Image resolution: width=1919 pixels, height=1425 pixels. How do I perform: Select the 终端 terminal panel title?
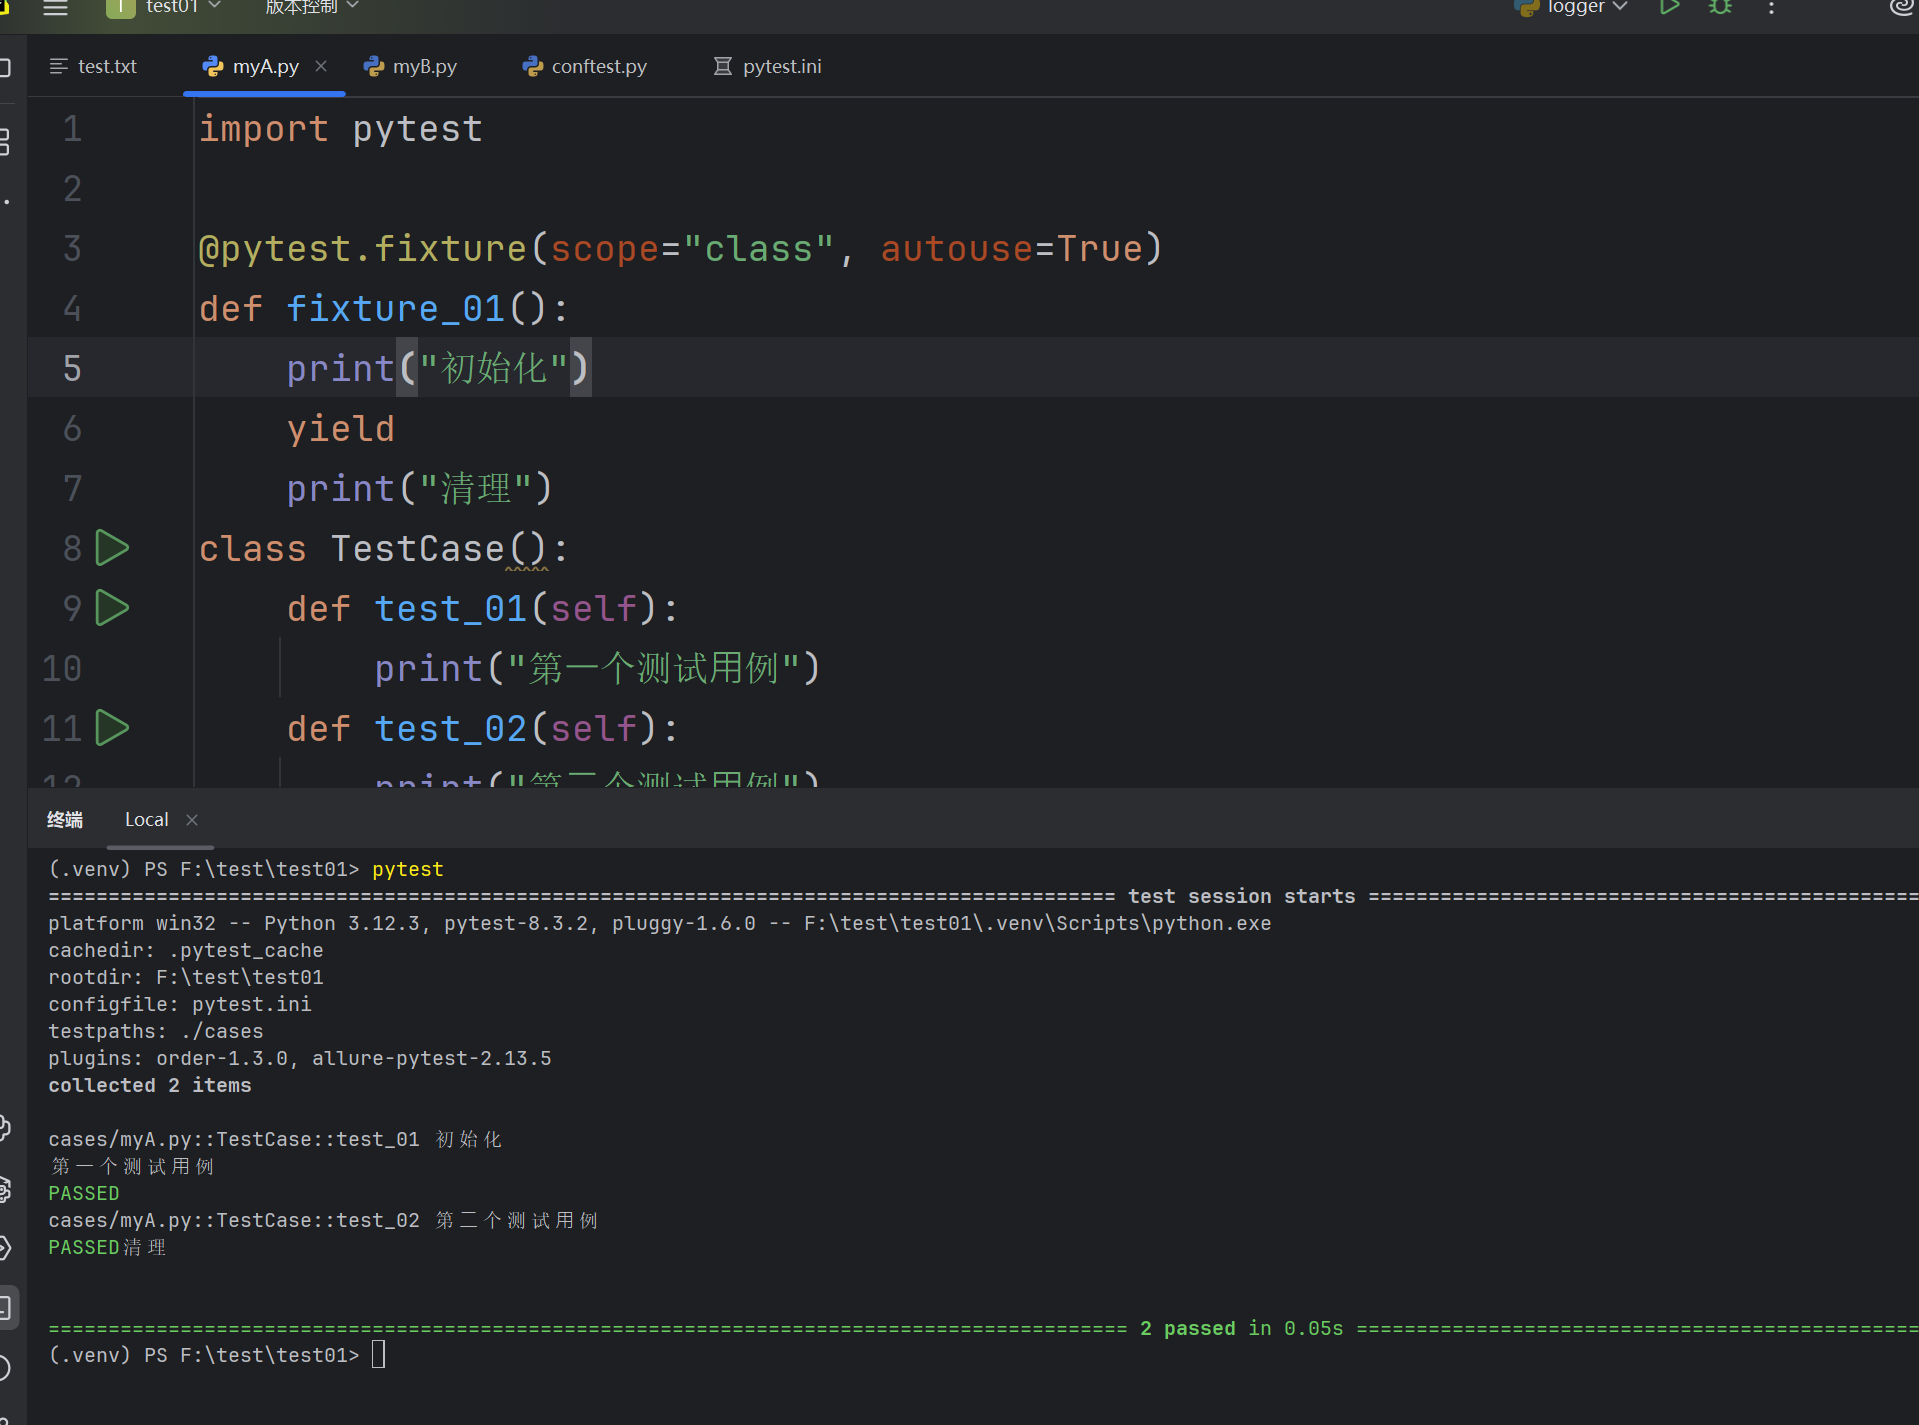(65, 820)
